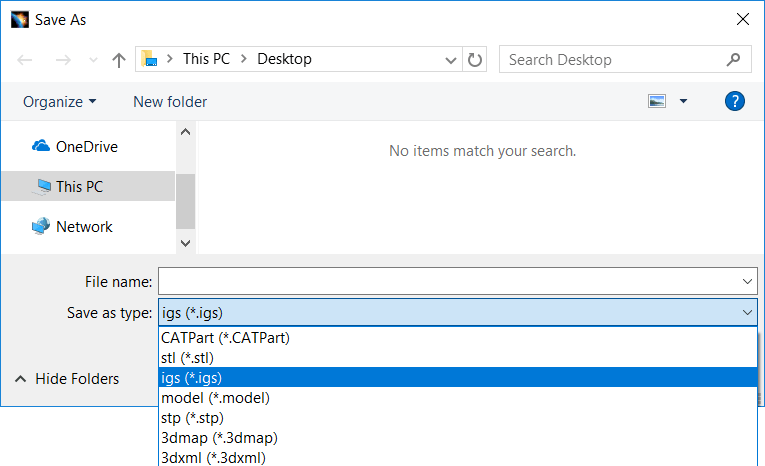Click the change view icon
The height and width of the screenshot is (466, 765).
657,101
